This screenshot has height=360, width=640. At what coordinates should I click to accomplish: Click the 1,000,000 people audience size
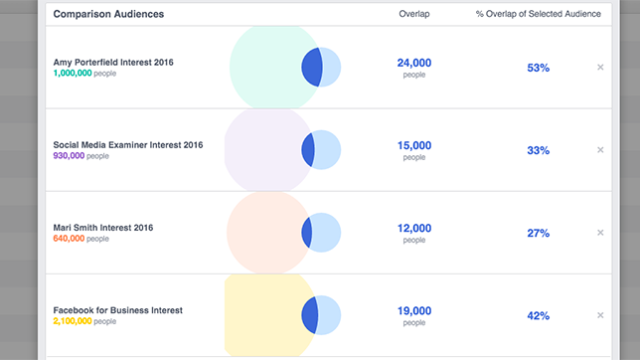tap(84, 73)
